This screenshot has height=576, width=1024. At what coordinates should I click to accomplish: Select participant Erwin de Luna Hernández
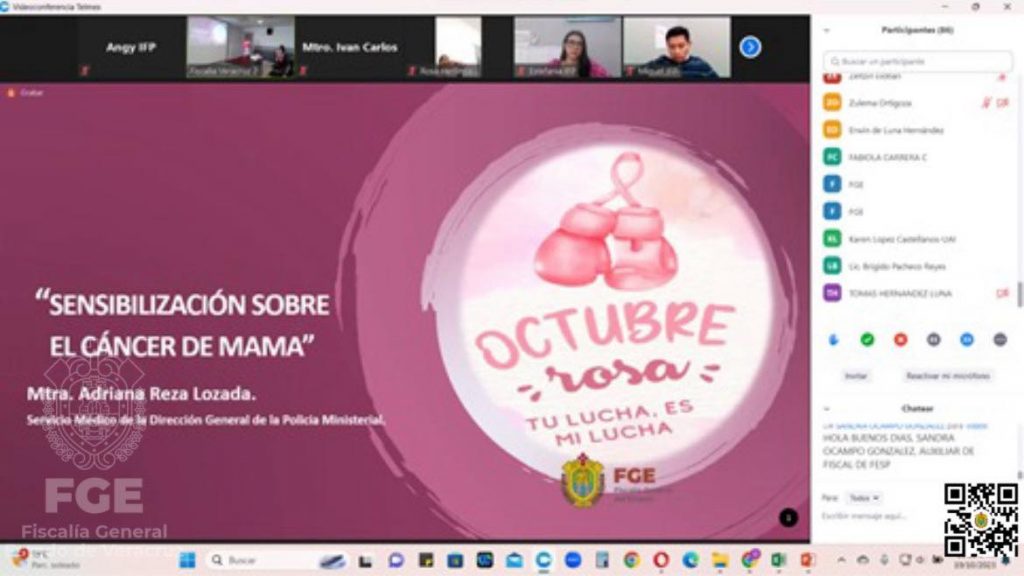pyautogui.click(x=914, y=130)
